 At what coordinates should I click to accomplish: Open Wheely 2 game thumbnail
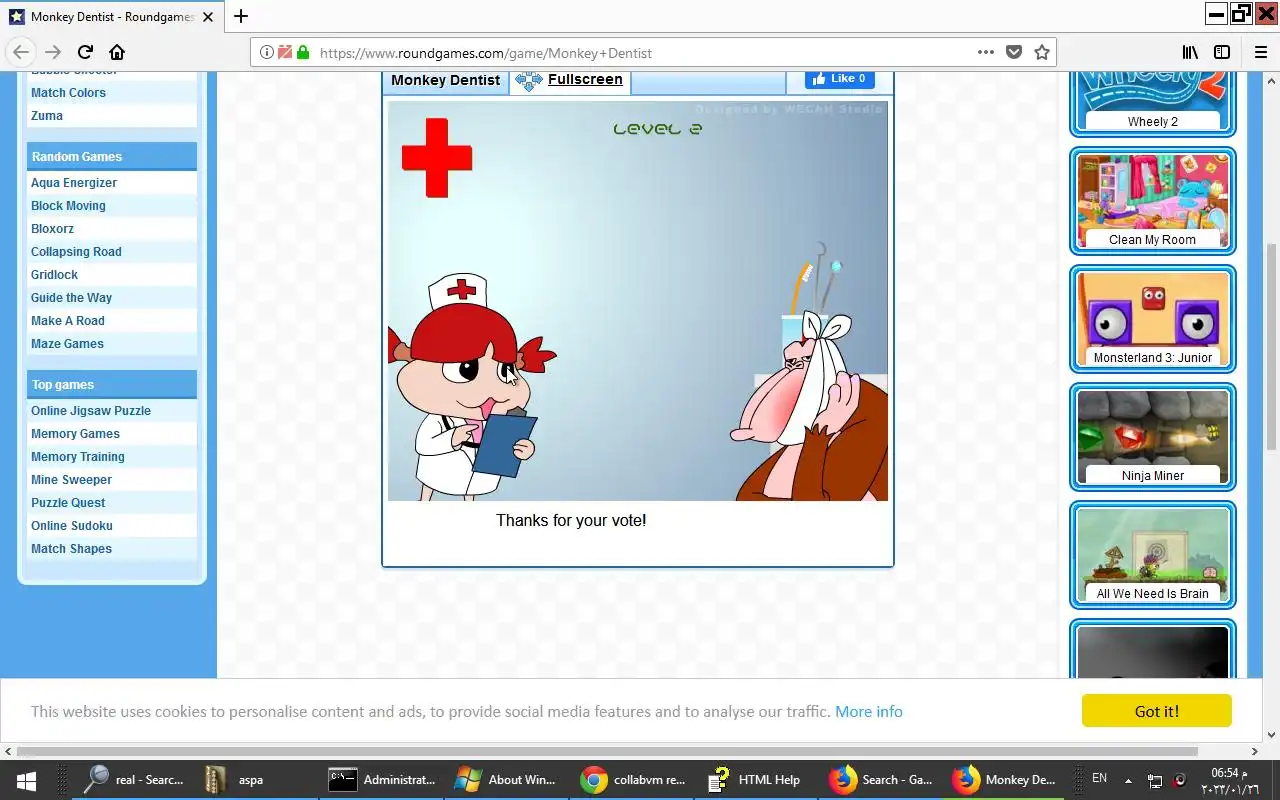coord(1153,102)
